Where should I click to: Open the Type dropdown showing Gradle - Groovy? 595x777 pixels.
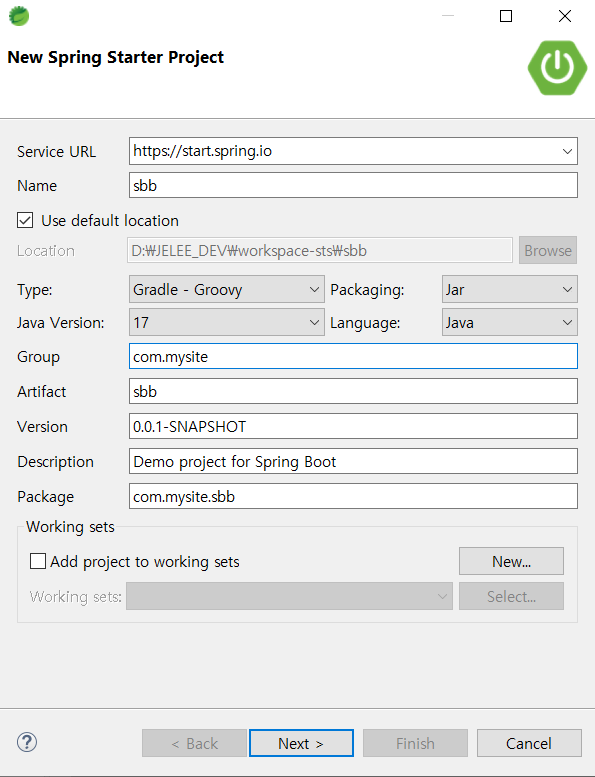pyautogui.click(x=226, y=289)
